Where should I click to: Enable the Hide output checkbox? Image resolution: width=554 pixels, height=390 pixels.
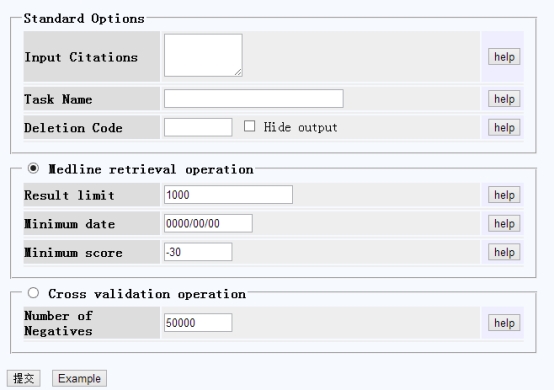click(249, 126)
